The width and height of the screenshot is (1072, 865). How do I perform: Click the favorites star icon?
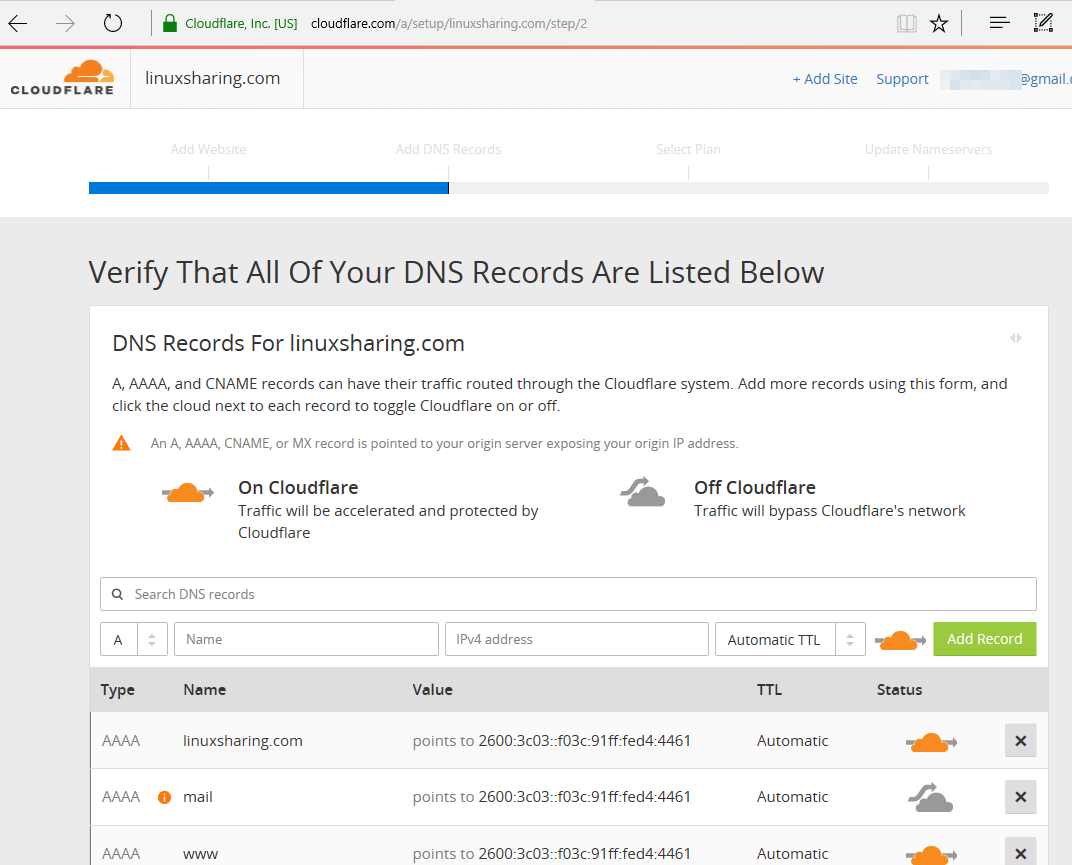(939, 23)
